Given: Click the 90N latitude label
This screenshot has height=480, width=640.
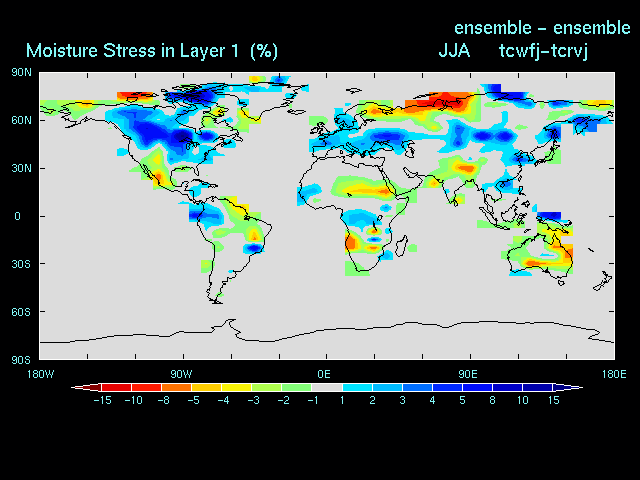Looking at the screenshot, I should pyautogui.click(x=21, y=73).
